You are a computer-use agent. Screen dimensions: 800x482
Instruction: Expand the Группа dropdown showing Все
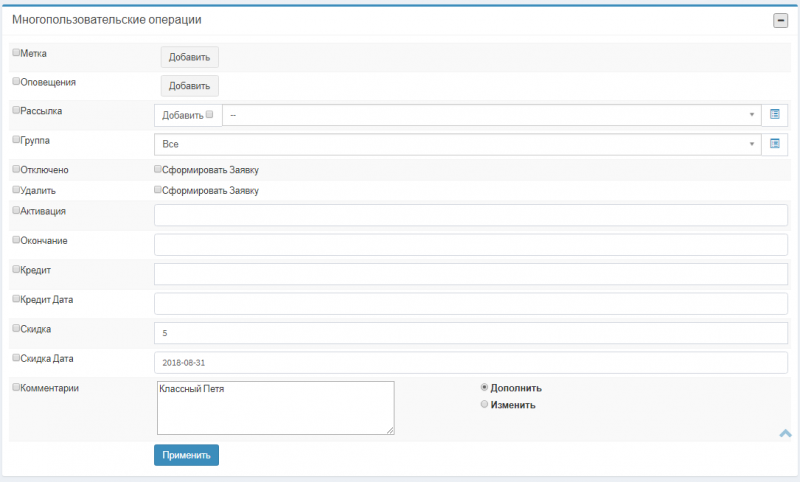click(x=458, y=144)
